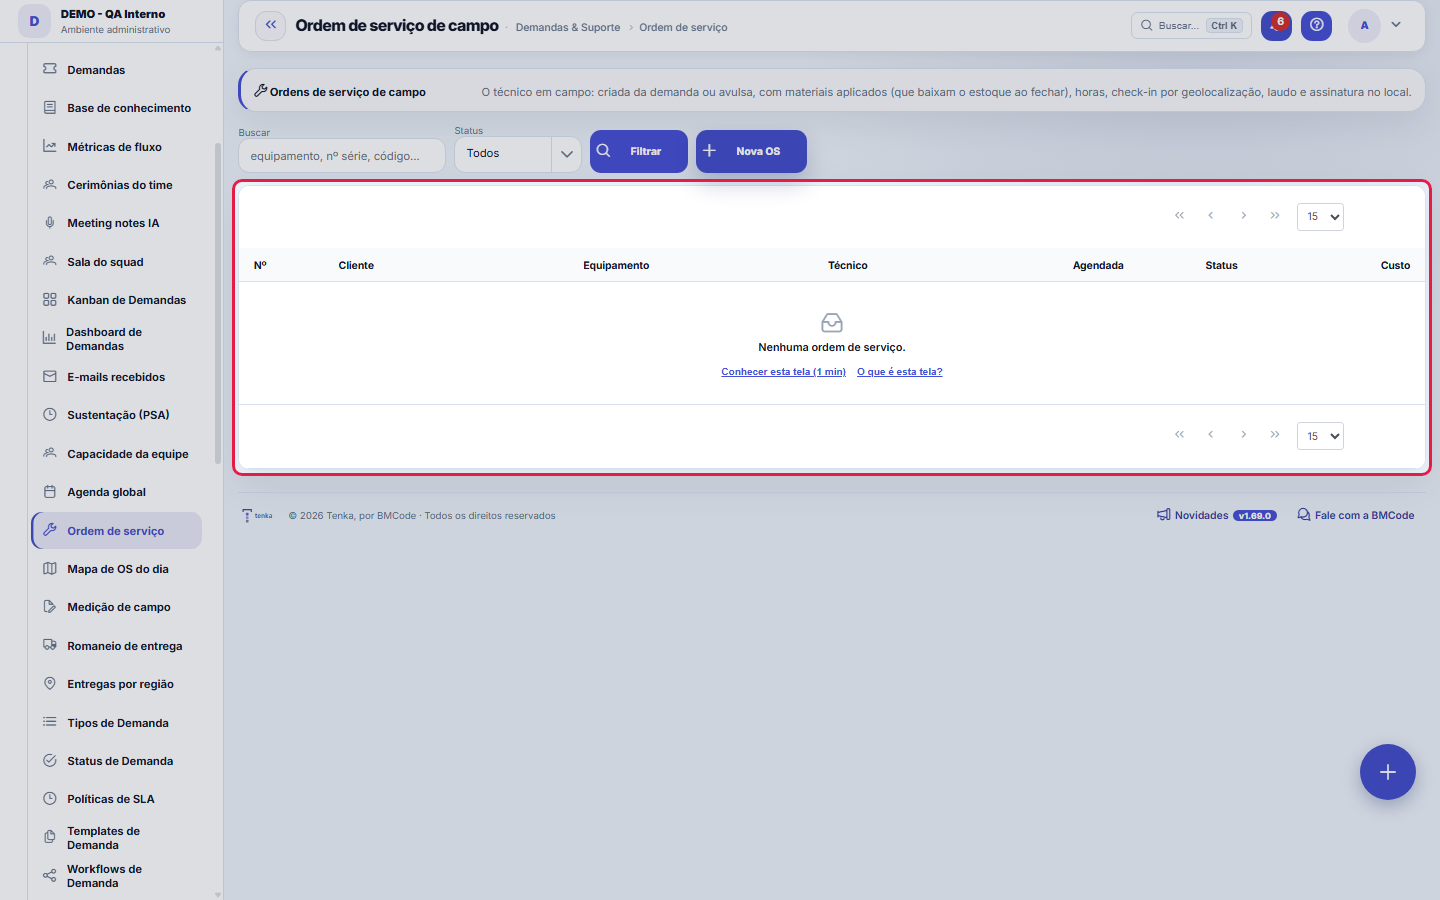Viewport: 1440px width, 900px height.
Task: Collapse the sidebar with double-chevron button
Action: [x=270, y=26]
